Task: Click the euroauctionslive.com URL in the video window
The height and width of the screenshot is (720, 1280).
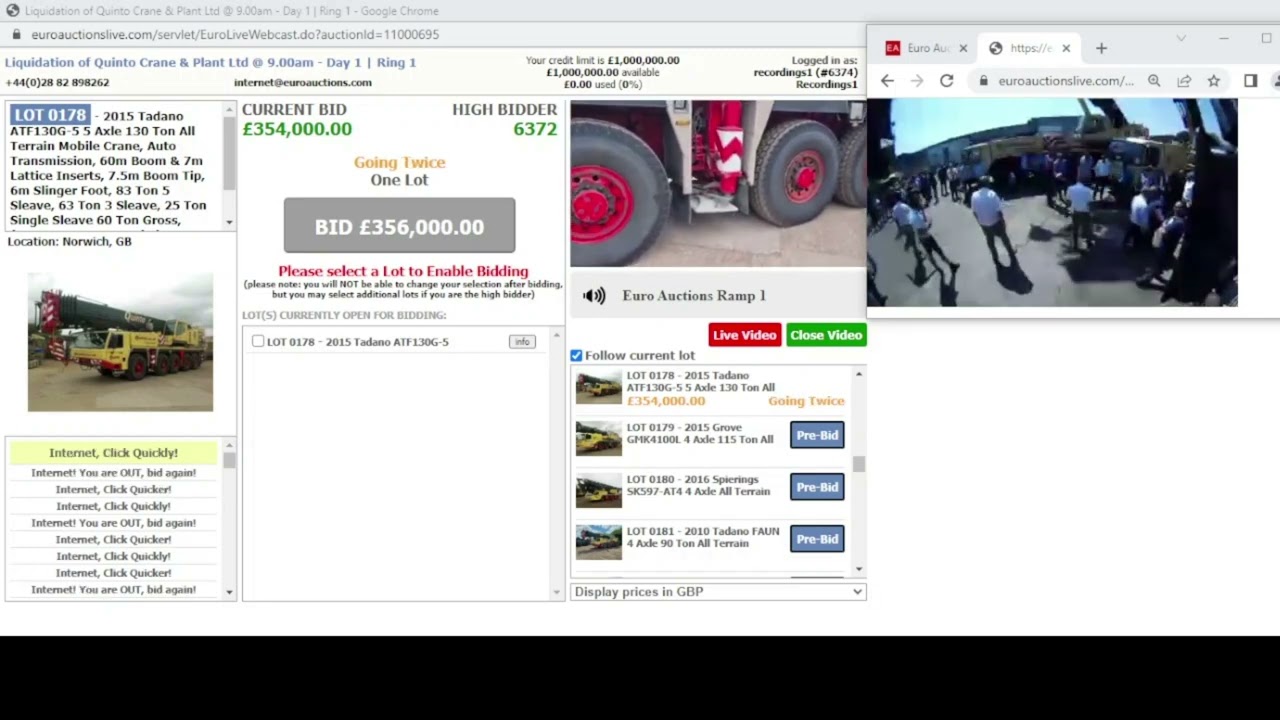Action: click(1065, 81)
